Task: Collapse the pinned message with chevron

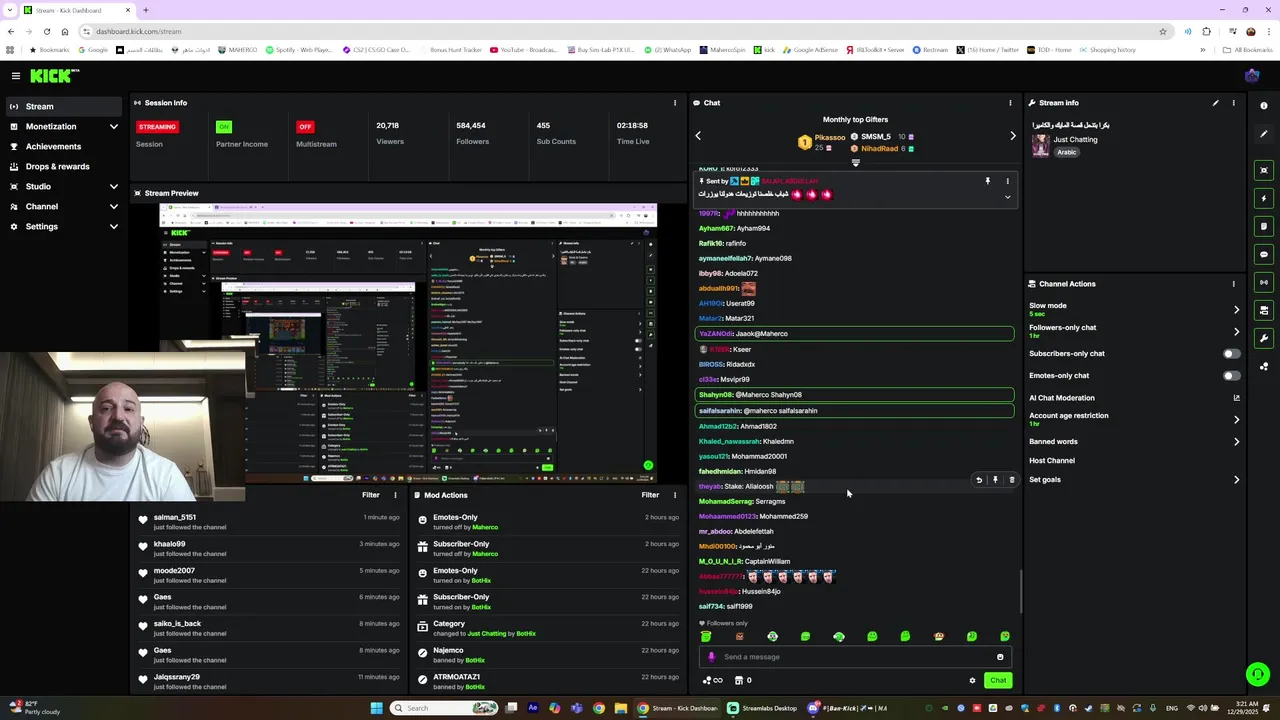Action: coord(1007,197)
